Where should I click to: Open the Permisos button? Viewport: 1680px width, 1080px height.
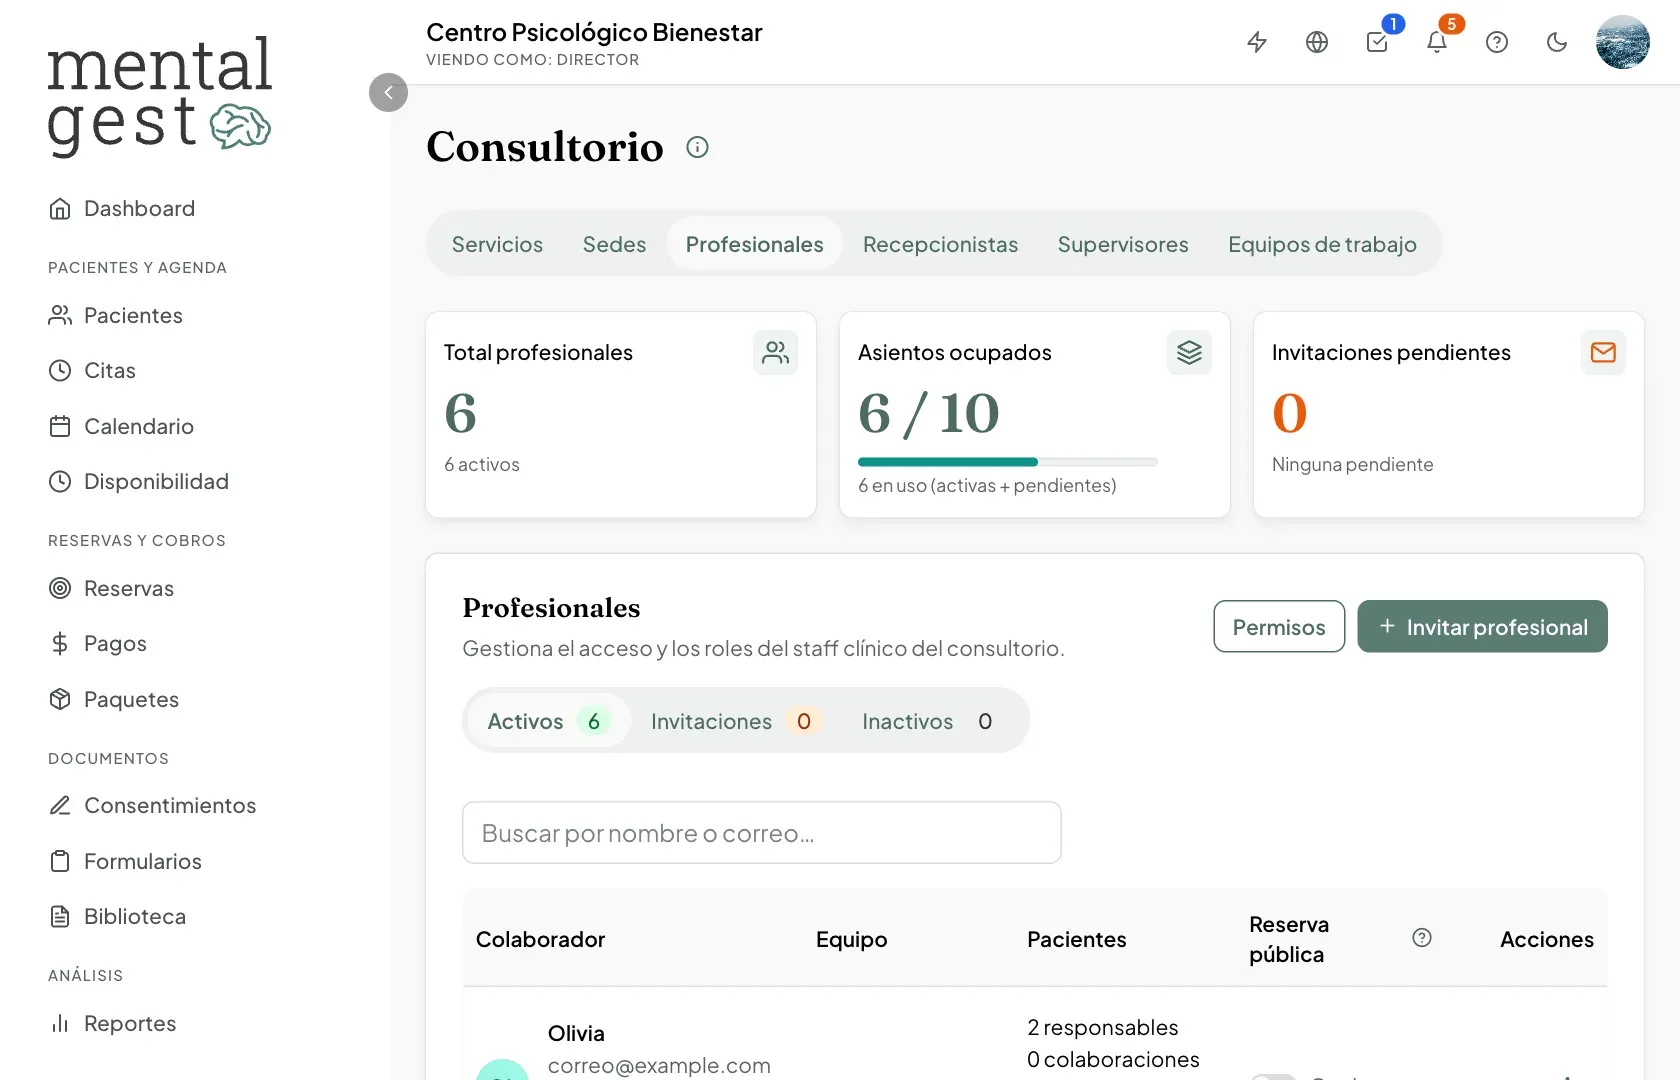pyautogui.click(x=1279, y=626)
